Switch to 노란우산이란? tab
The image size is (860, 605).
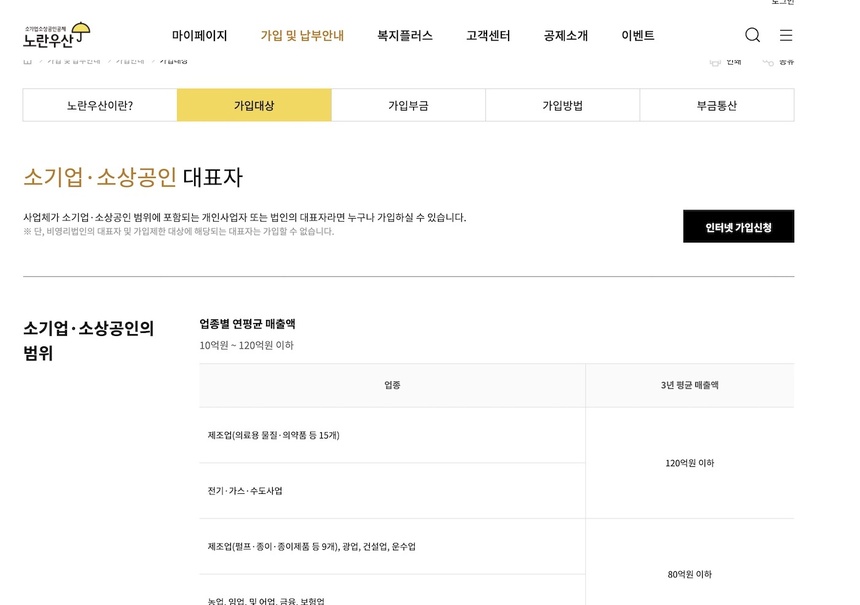click(100, 105)
